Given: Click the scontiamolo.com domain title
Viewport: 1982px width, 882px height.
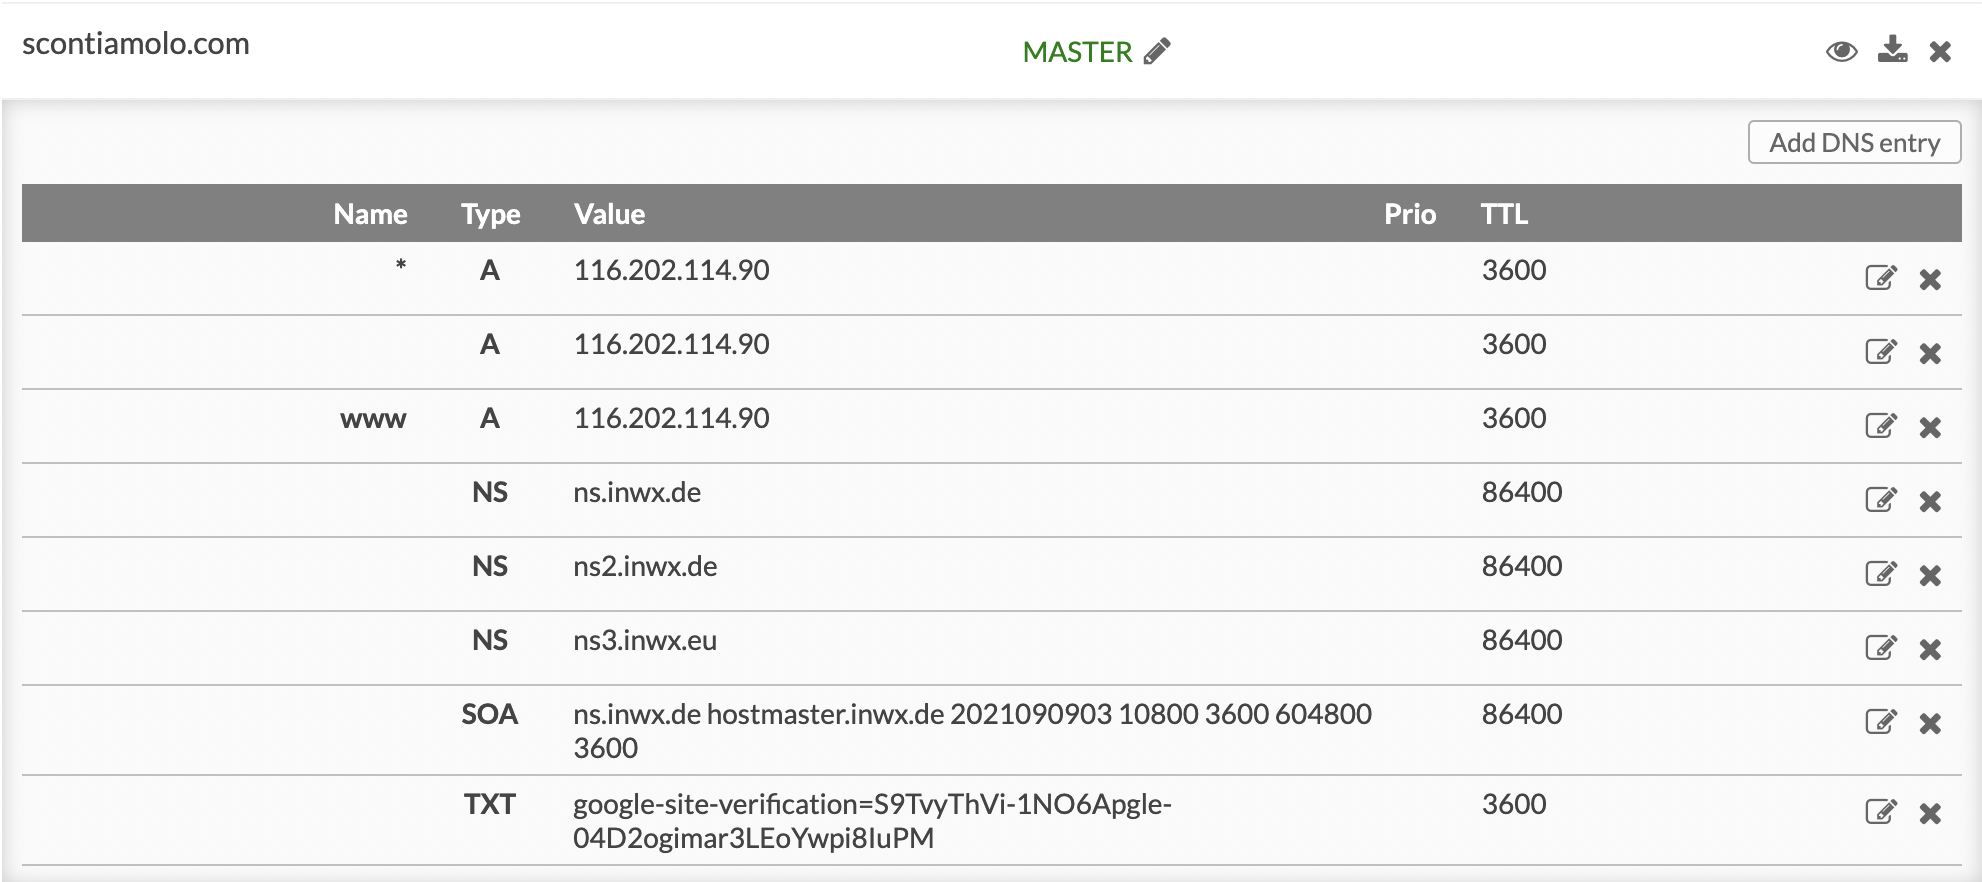Looking at the screenshot, I should (x=136, y=44).
